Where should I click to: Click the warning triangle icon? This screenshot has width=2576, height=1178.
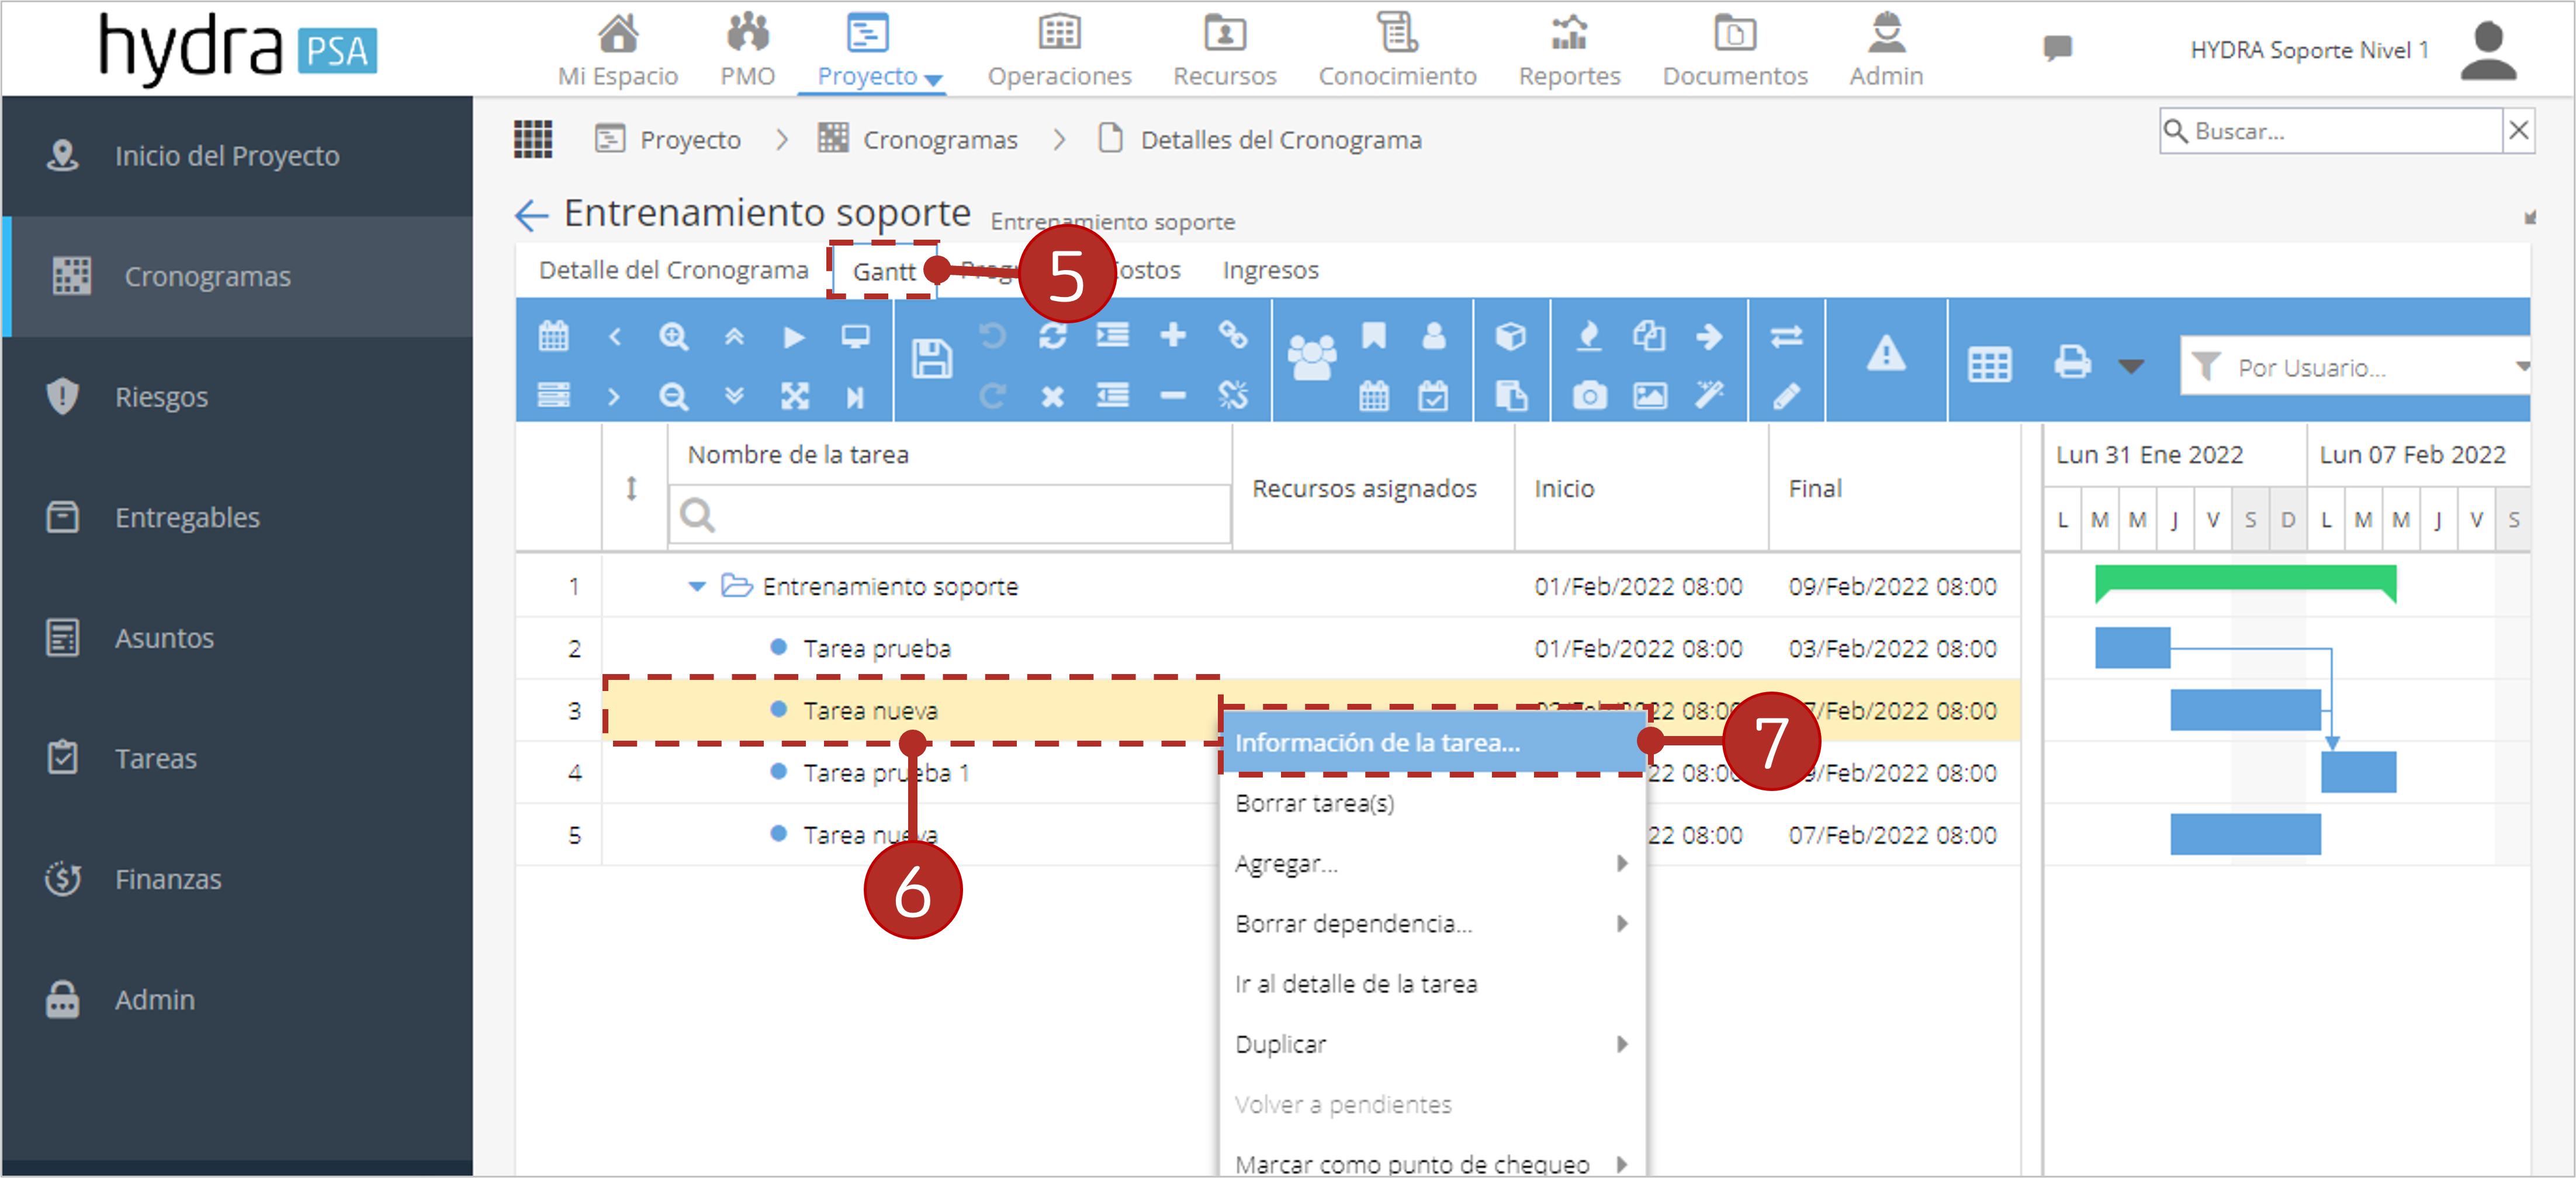pyautogui.click(x=1886, y=353)
